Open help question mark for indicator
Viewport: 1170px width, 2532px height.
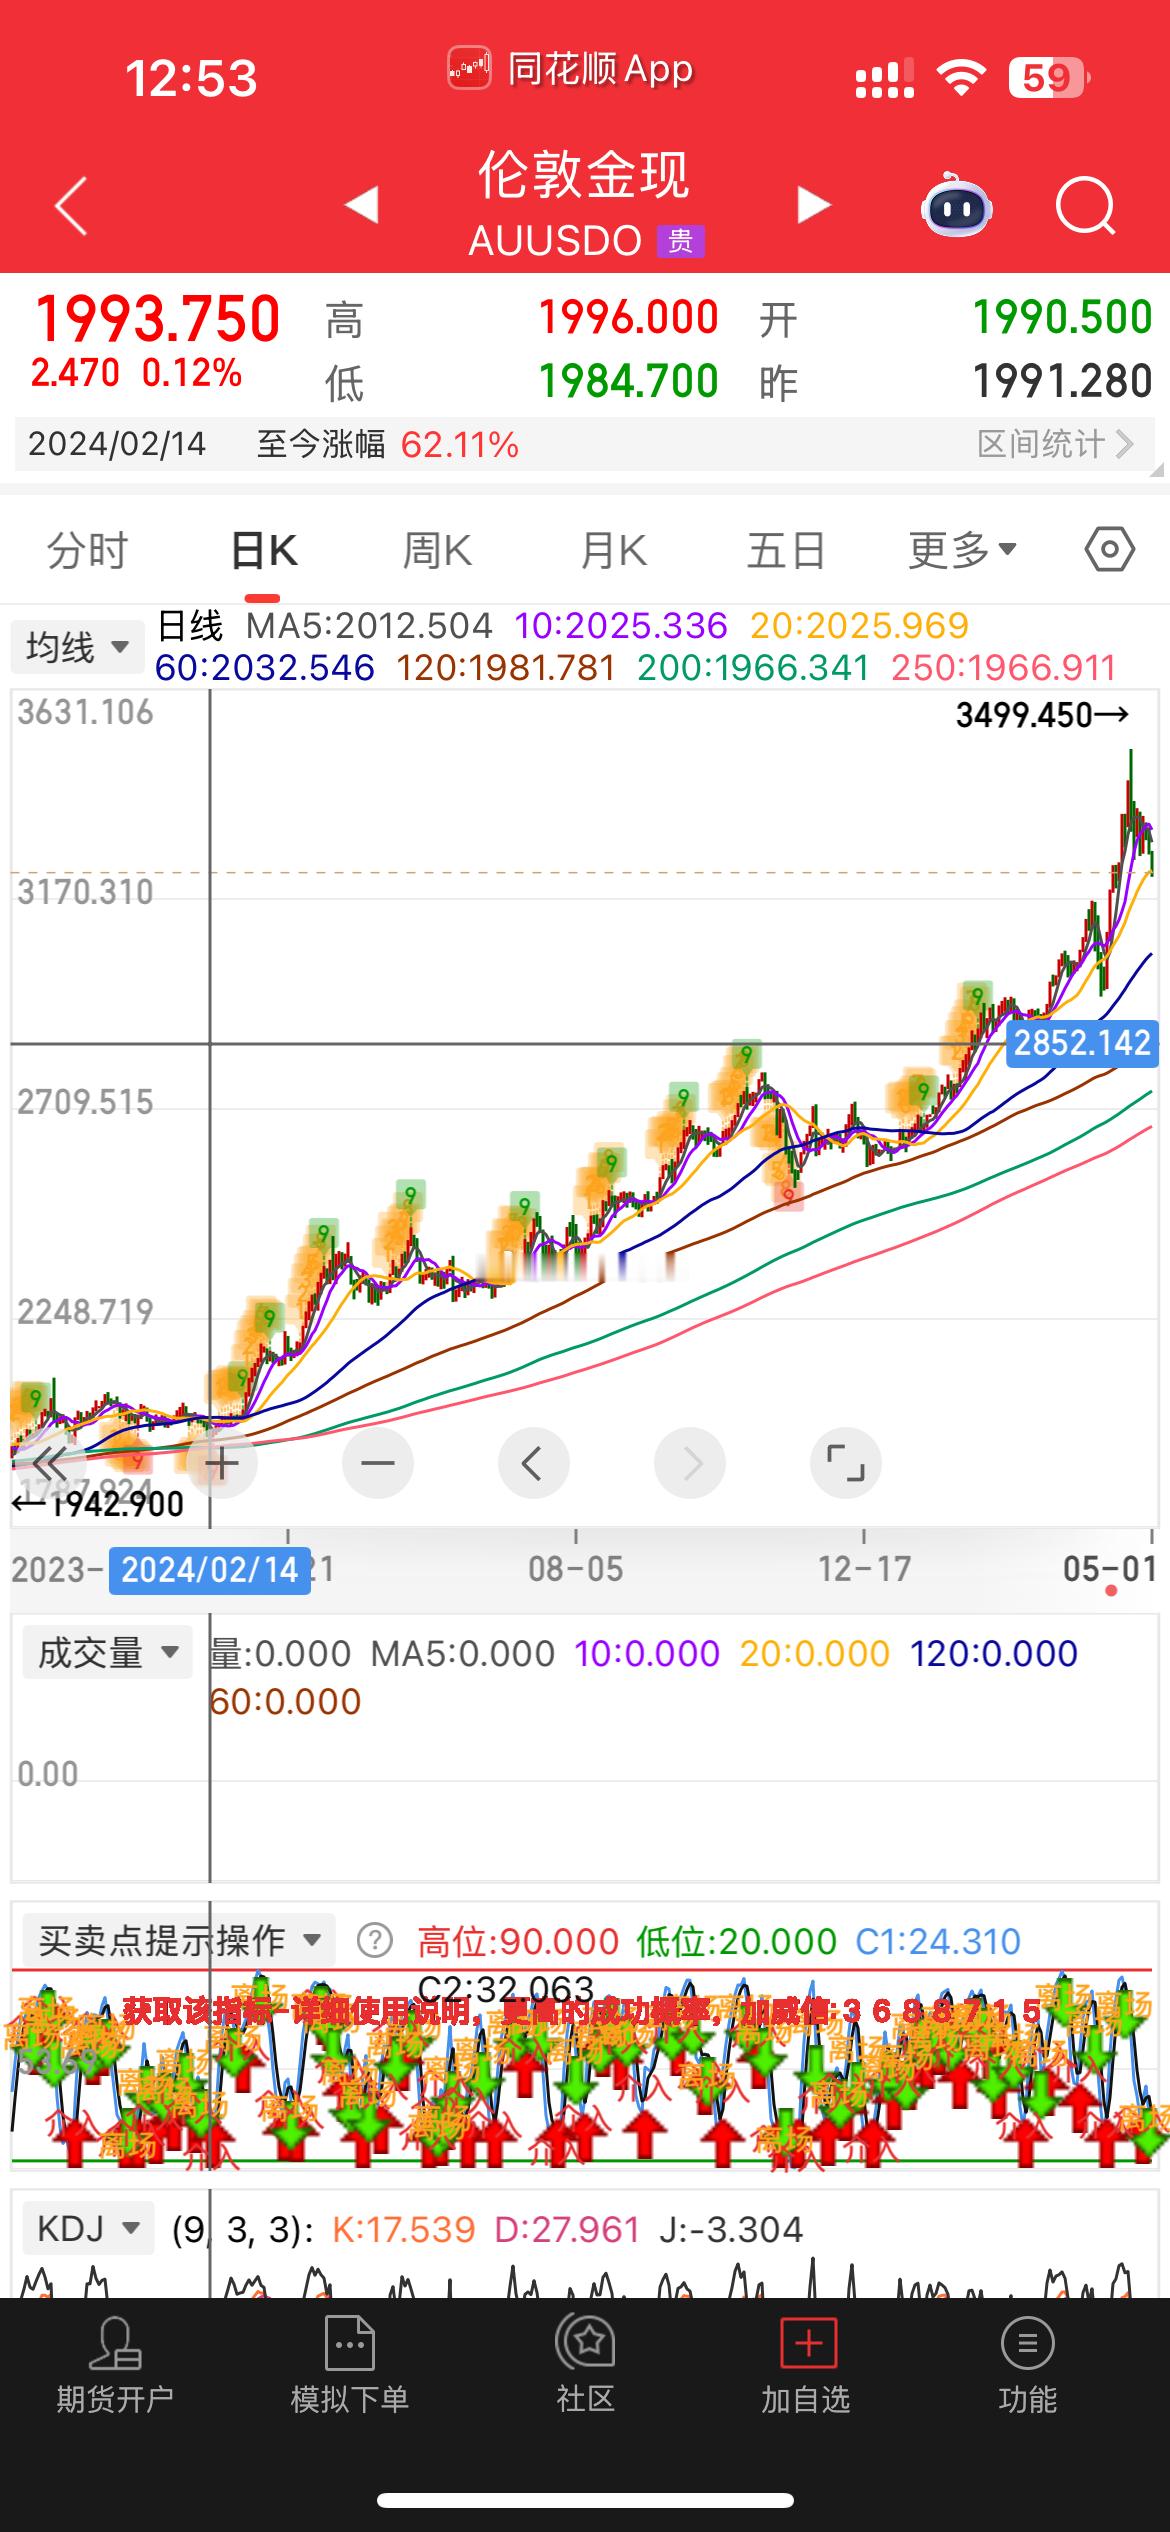click(375, 1941)
